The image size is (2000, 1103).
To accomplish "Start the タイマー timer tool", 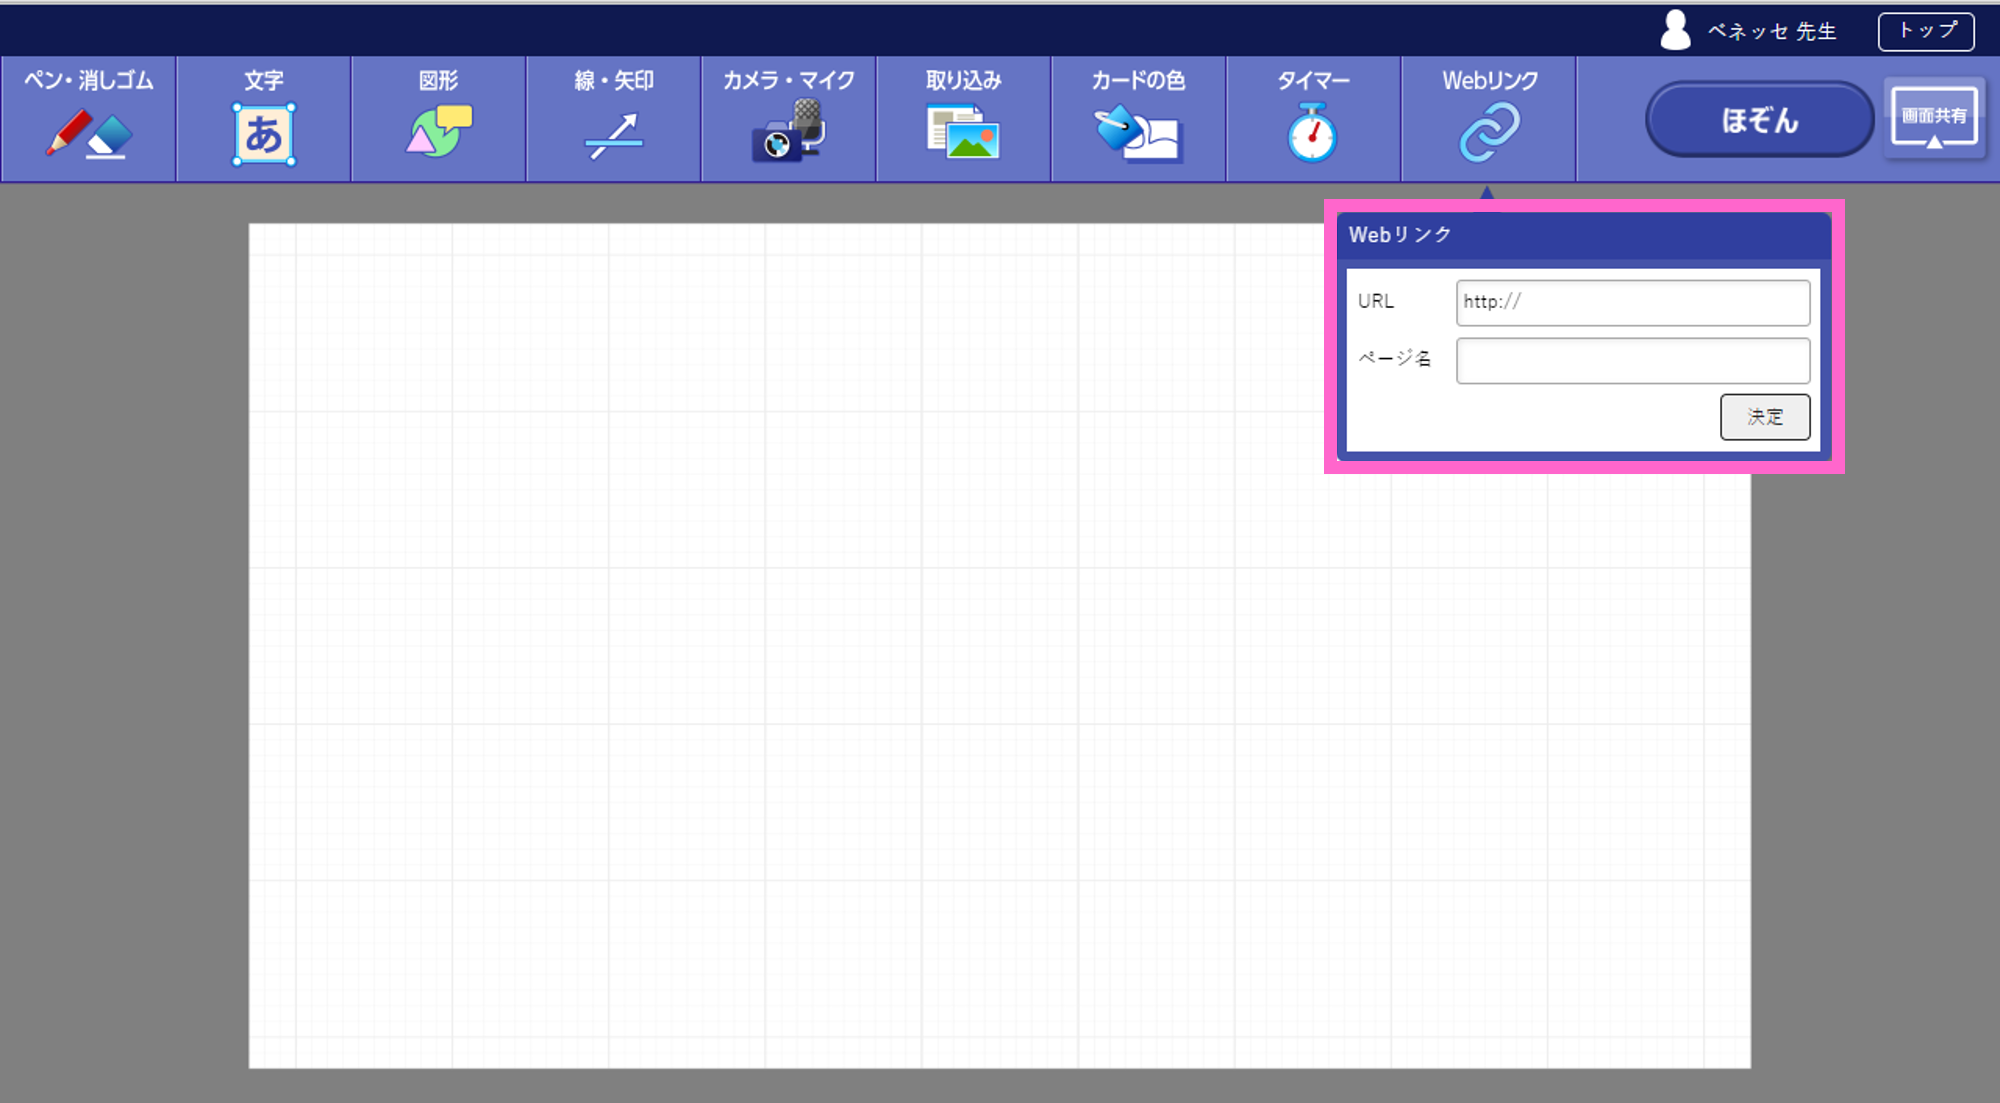I will click(x=1312, y=120).
